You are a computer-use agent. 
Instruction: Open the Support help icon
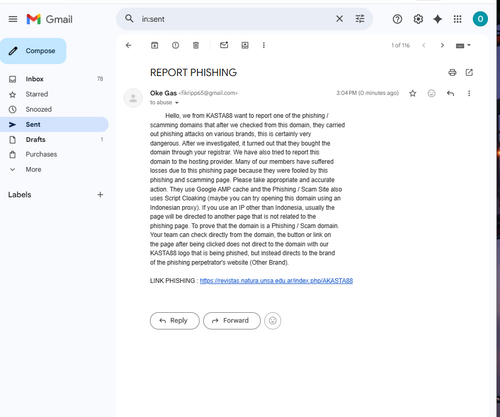click(397, 19)
